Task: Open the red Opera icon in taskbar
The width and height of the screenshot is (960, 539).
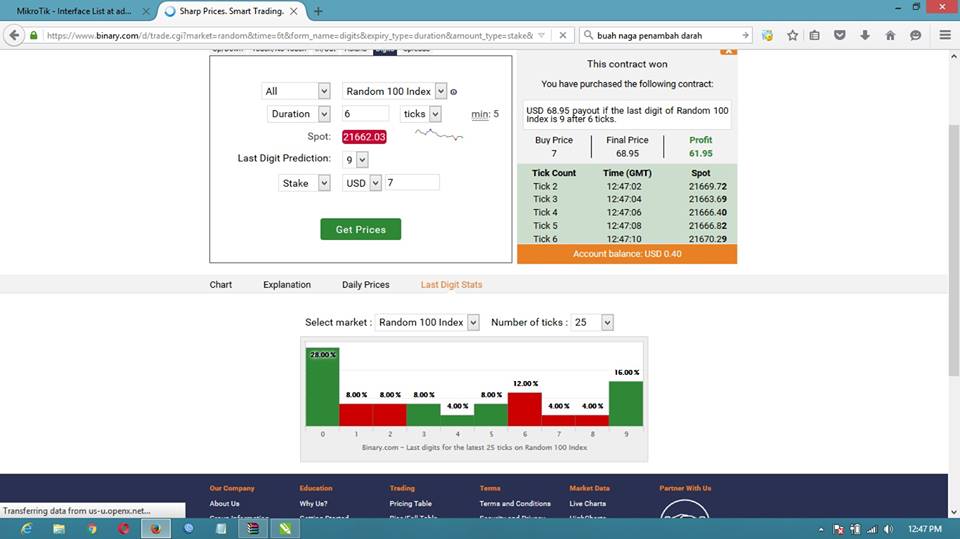Action: [124, 529]
